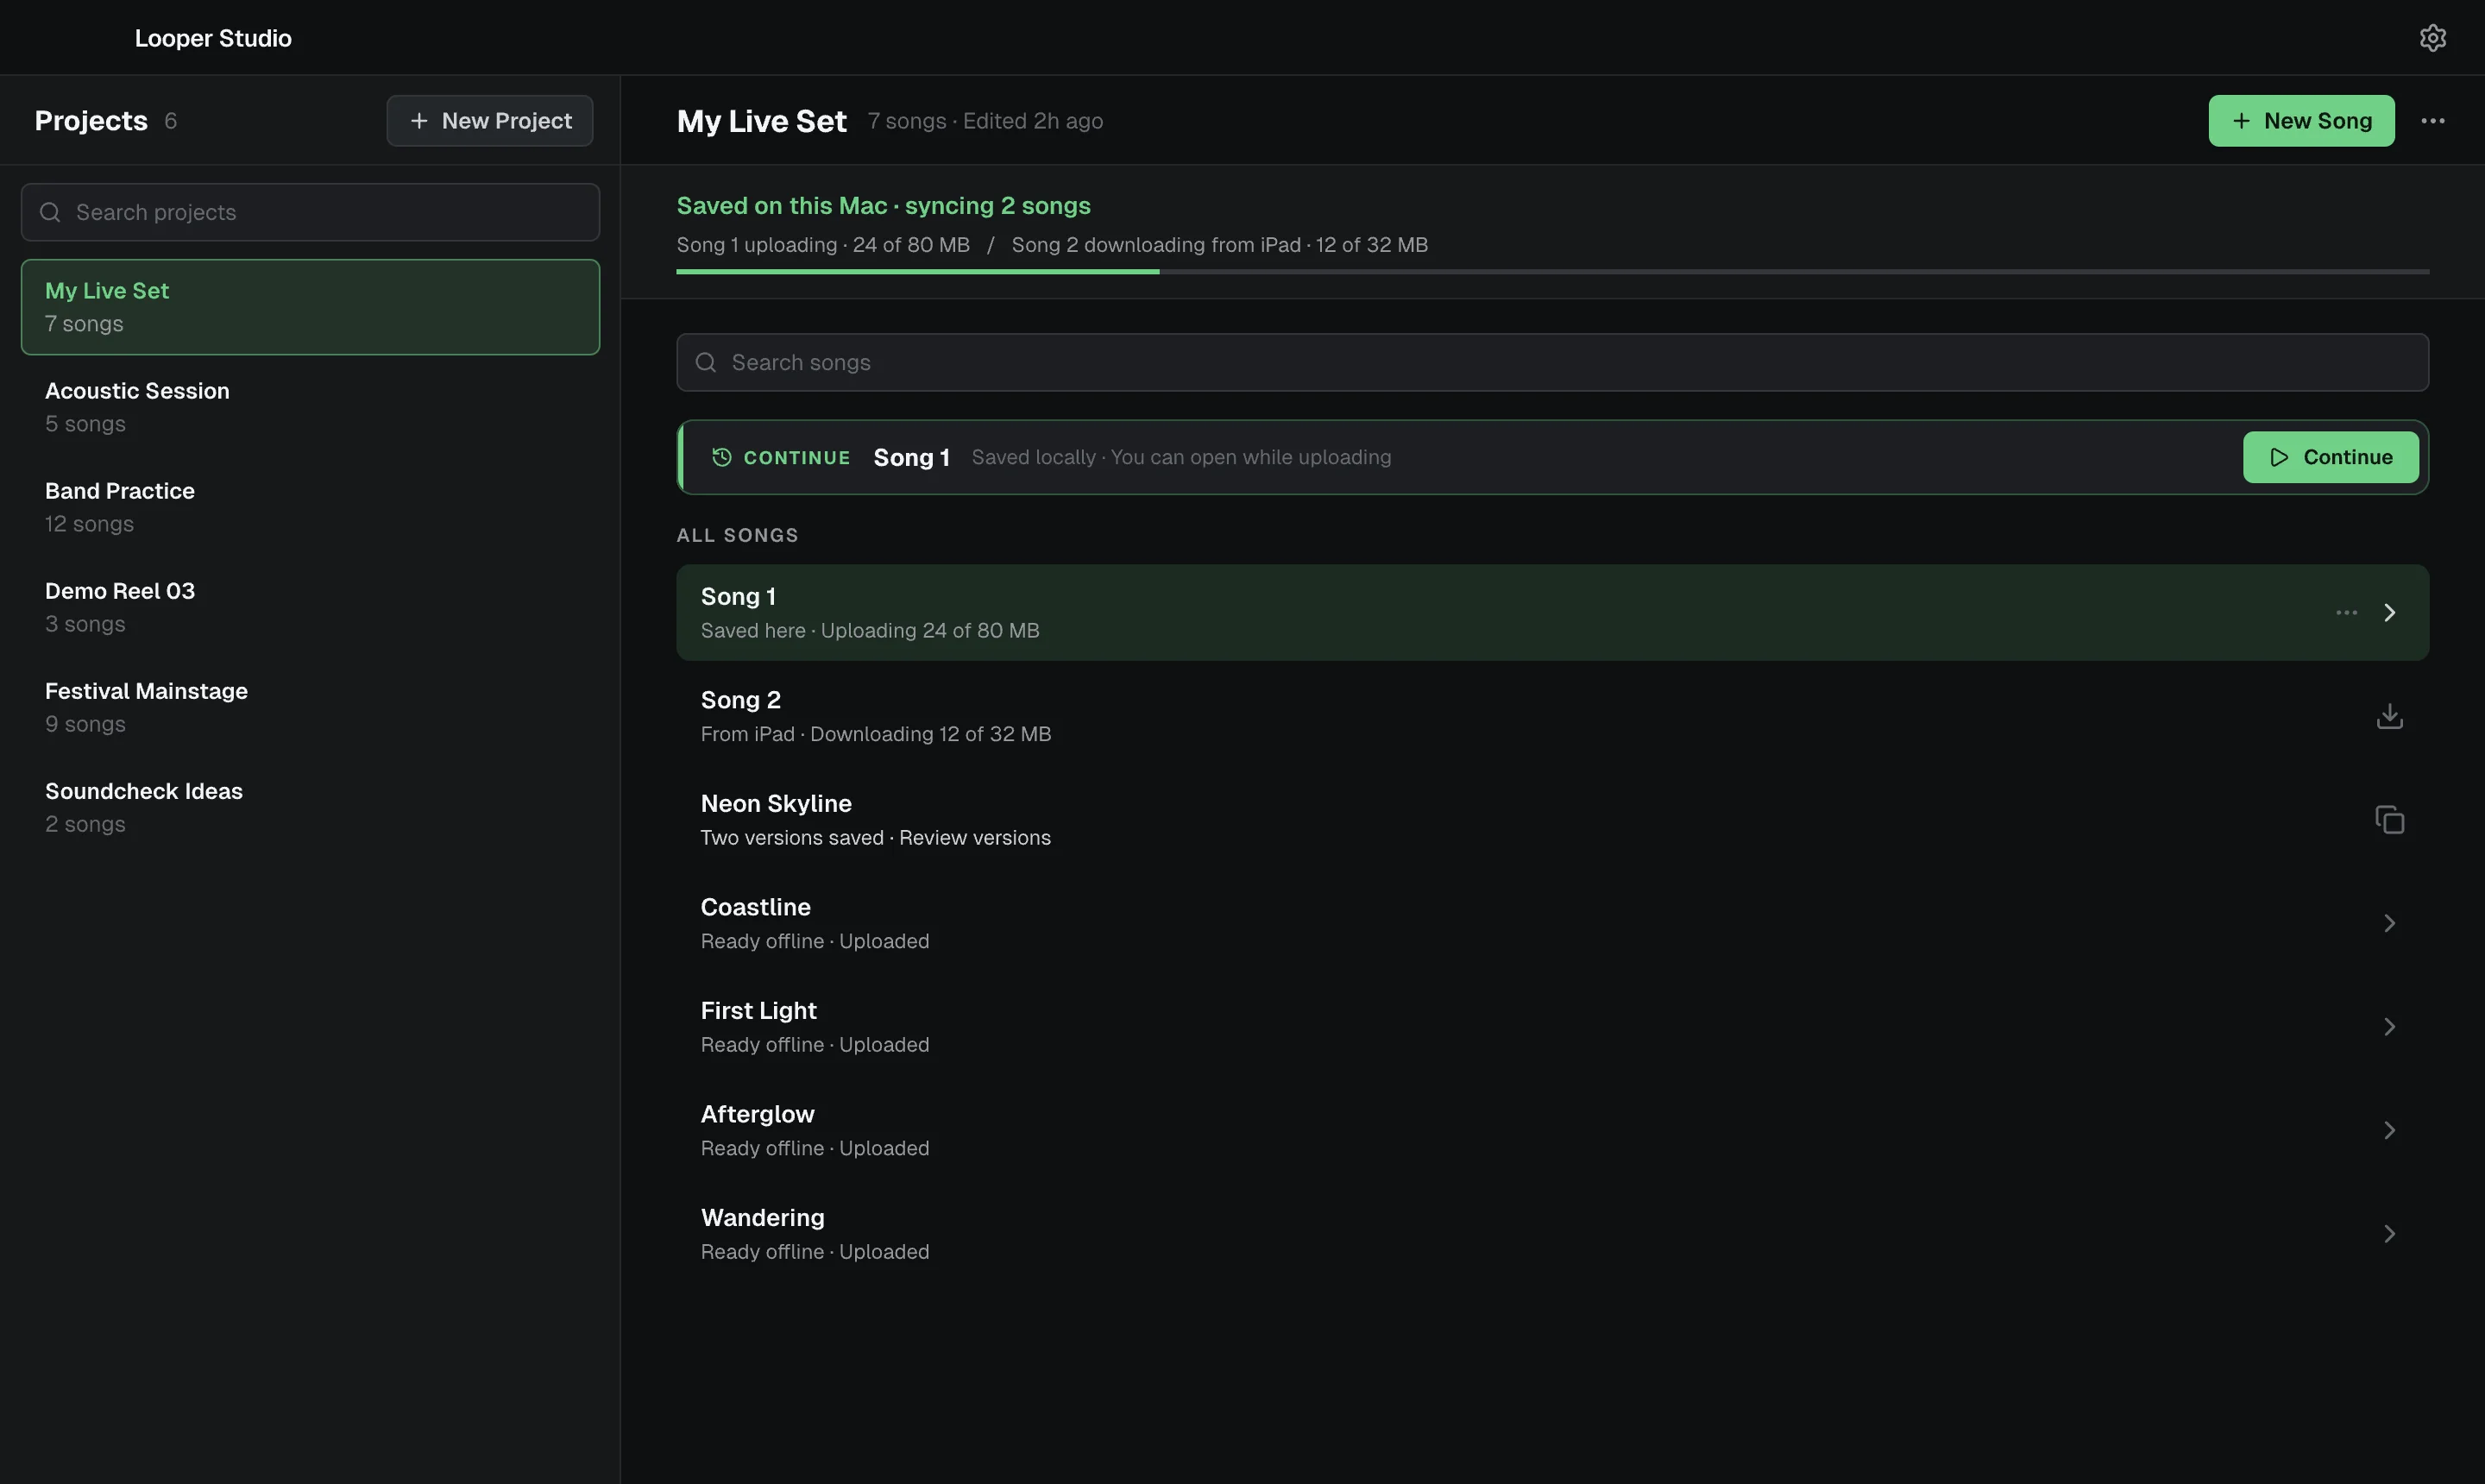Image resolution: width=2485 pixels, height=1484 pixels.
Task: Select the Demo Reel 03 project
Action: pyautogui.click(x=310, y=607)
